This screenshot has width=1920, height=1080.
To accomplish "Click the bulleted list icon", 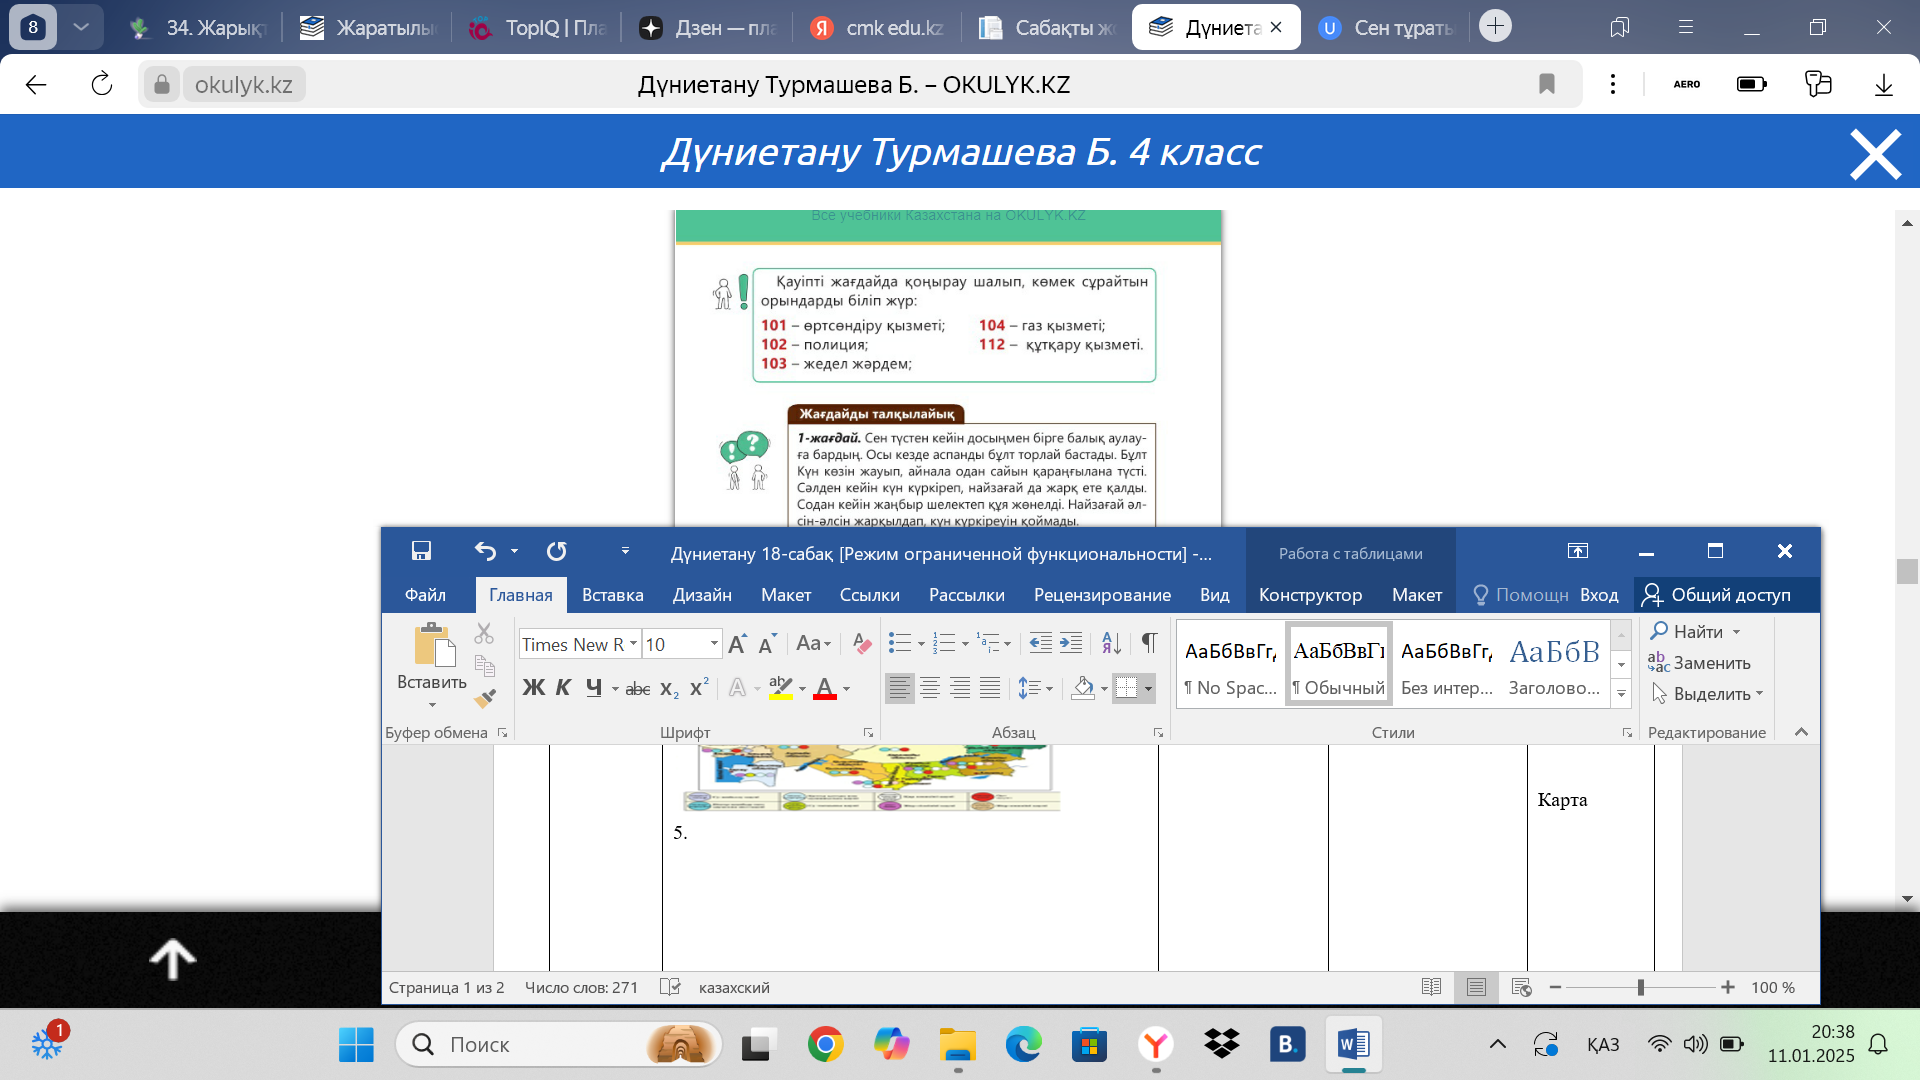I will [899, 643].
